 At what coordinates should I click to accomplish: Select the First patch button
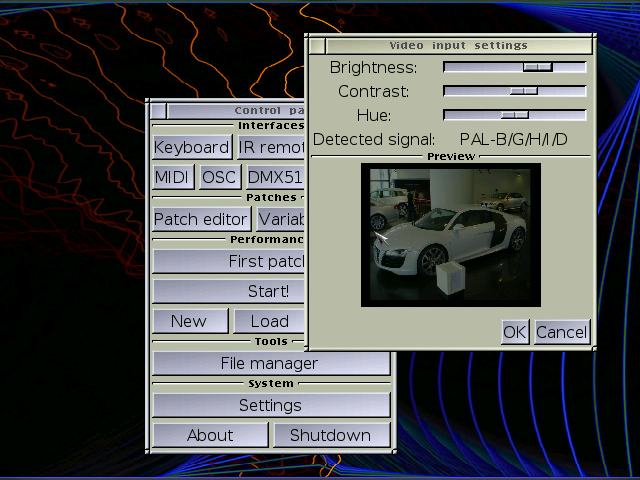click(x=229, y=261)
